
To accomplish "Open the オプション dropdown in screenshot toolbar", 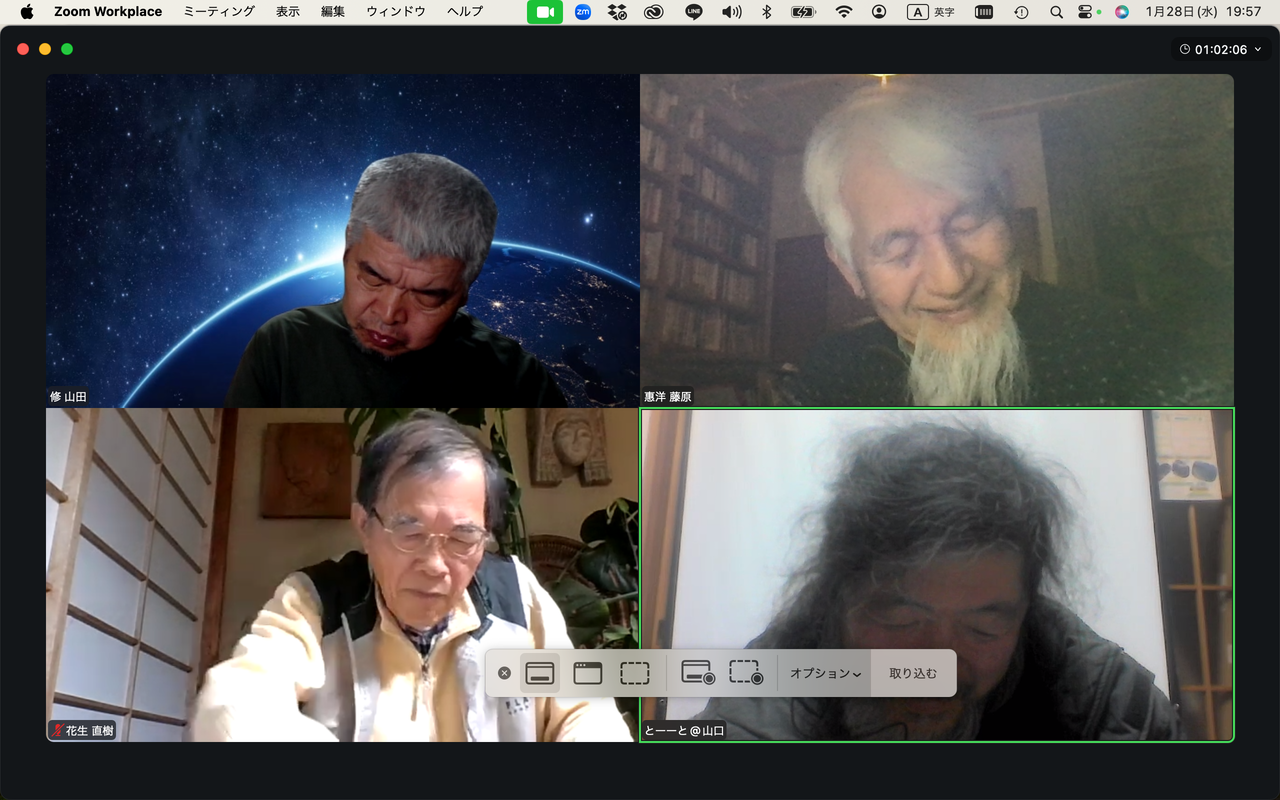I will (x=825, y=673).
